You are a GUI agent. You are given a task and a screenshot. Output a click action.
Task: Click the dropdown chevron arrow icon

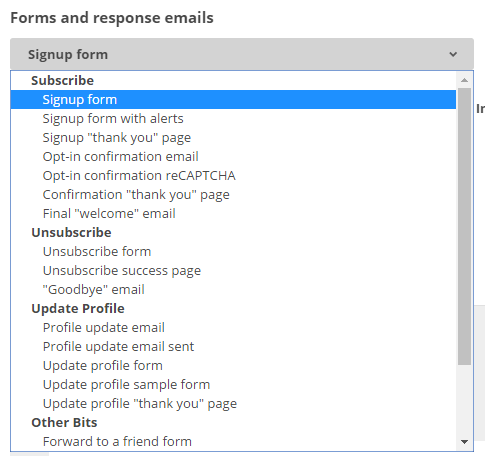pyautogui.click(x=453, y=54)
